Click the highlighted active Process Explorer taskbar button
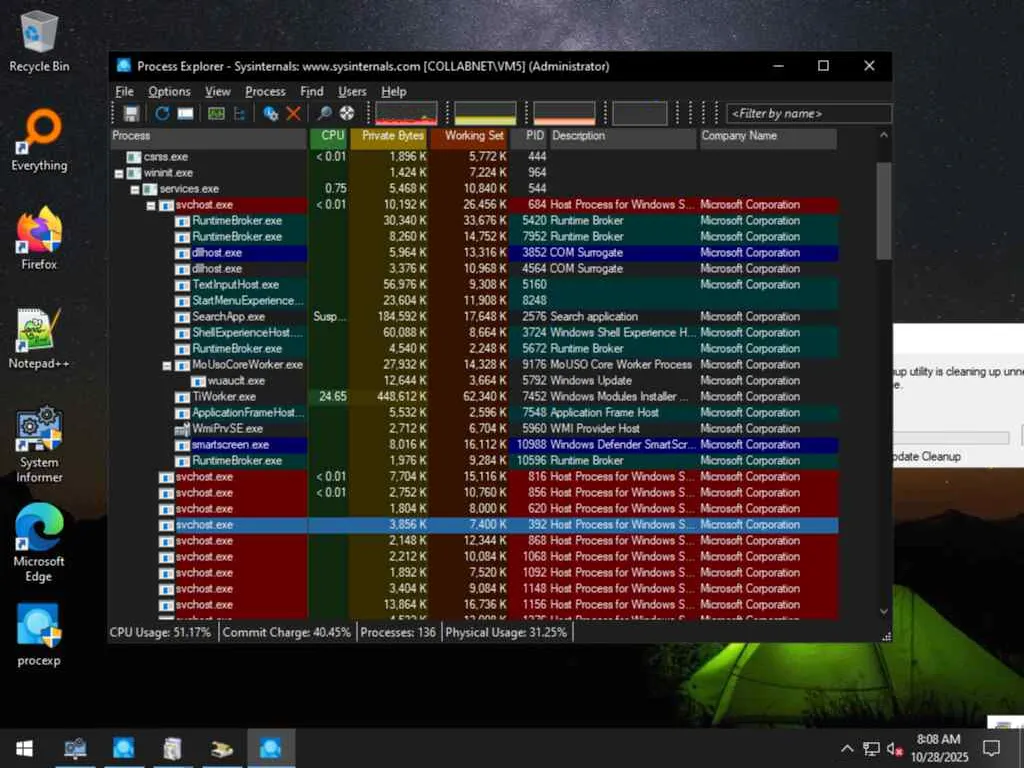 tap(270, 748)
